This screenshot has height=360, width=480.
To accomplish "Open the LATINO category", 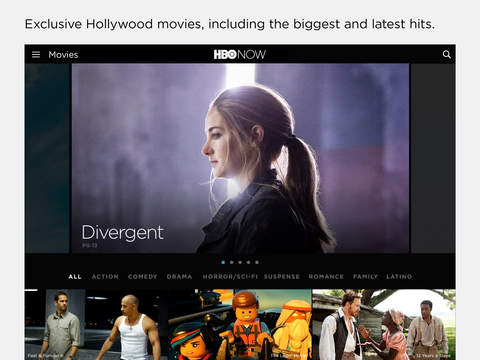I will pyautogui.click(x=399, y=277).
